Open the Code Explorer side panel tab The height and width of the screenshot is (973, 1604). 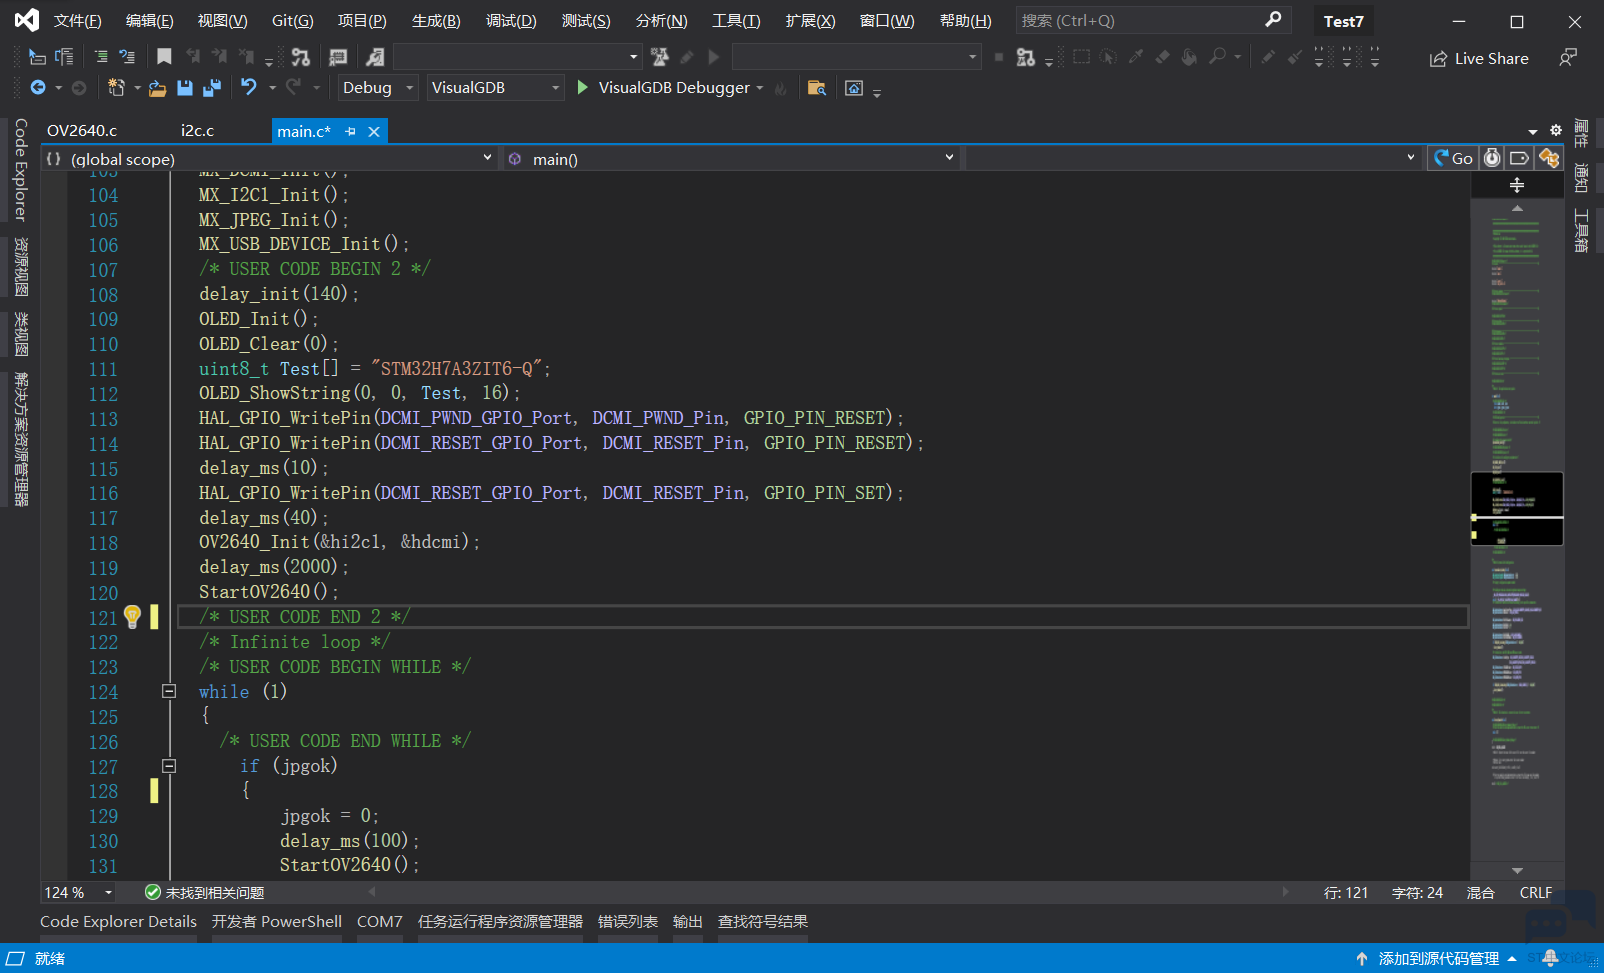(x=21, y=168)
